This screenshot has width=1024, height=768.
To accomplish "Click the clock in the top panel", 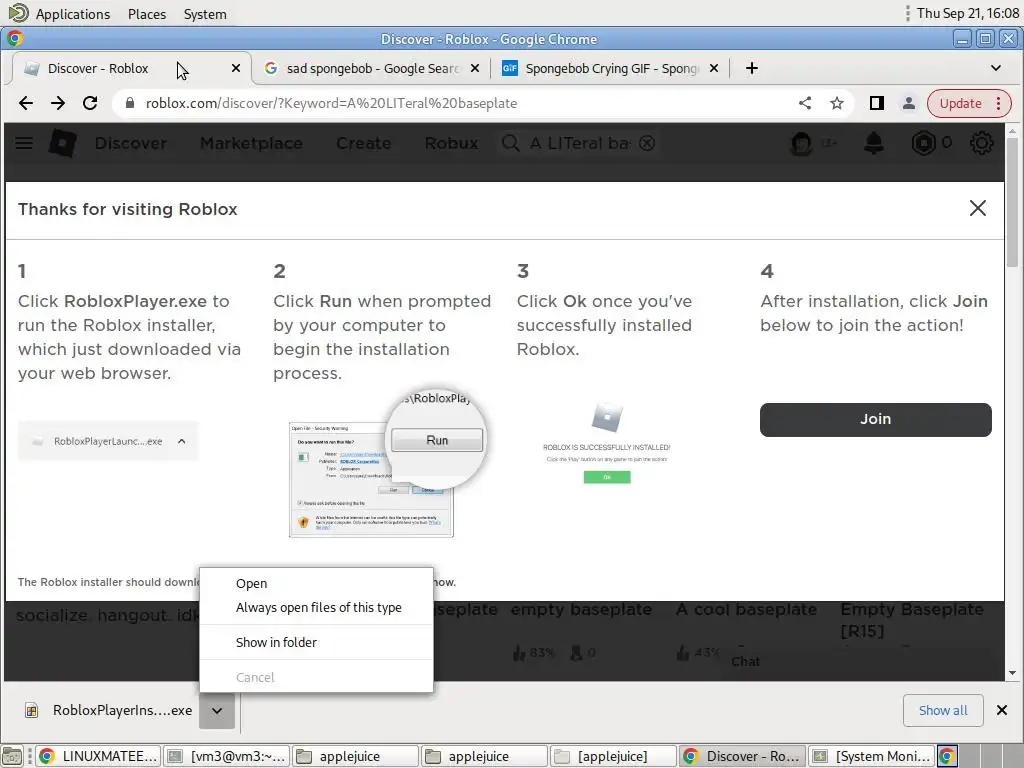I will click(x=967, y=13).
